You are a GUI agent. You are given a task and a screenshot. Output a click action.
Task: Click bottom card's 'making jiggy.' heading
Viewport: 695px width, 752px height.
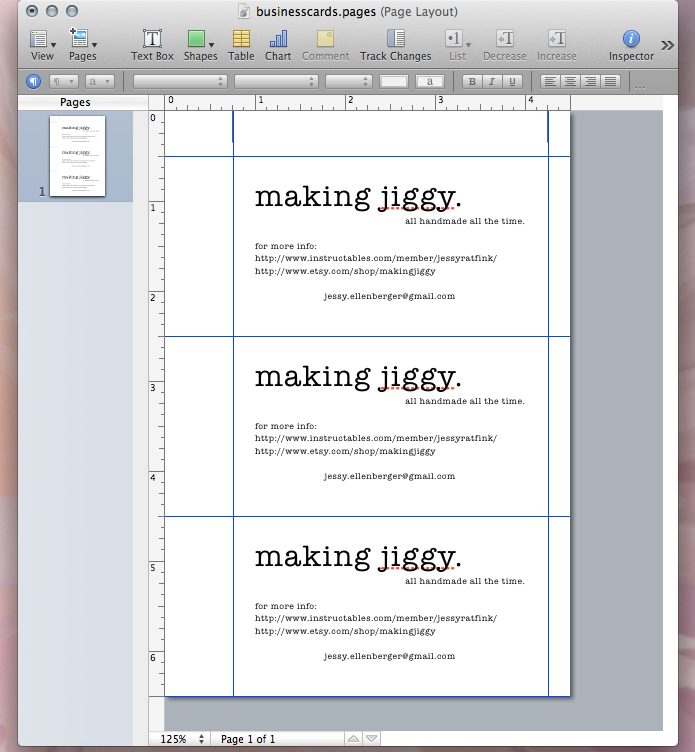coord(358,557)
